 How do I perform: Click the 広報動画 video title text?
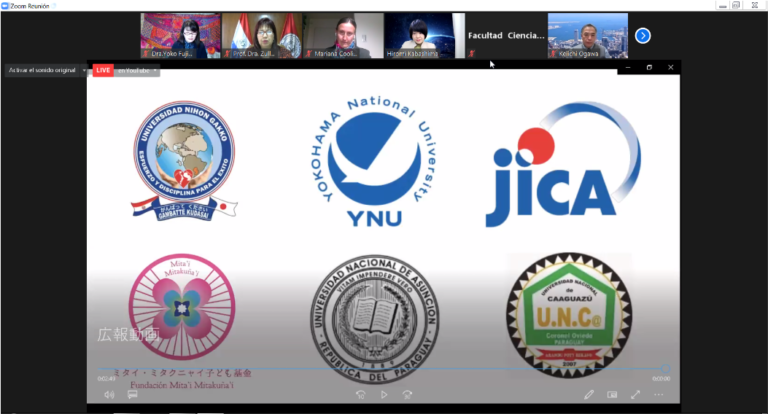128,335
